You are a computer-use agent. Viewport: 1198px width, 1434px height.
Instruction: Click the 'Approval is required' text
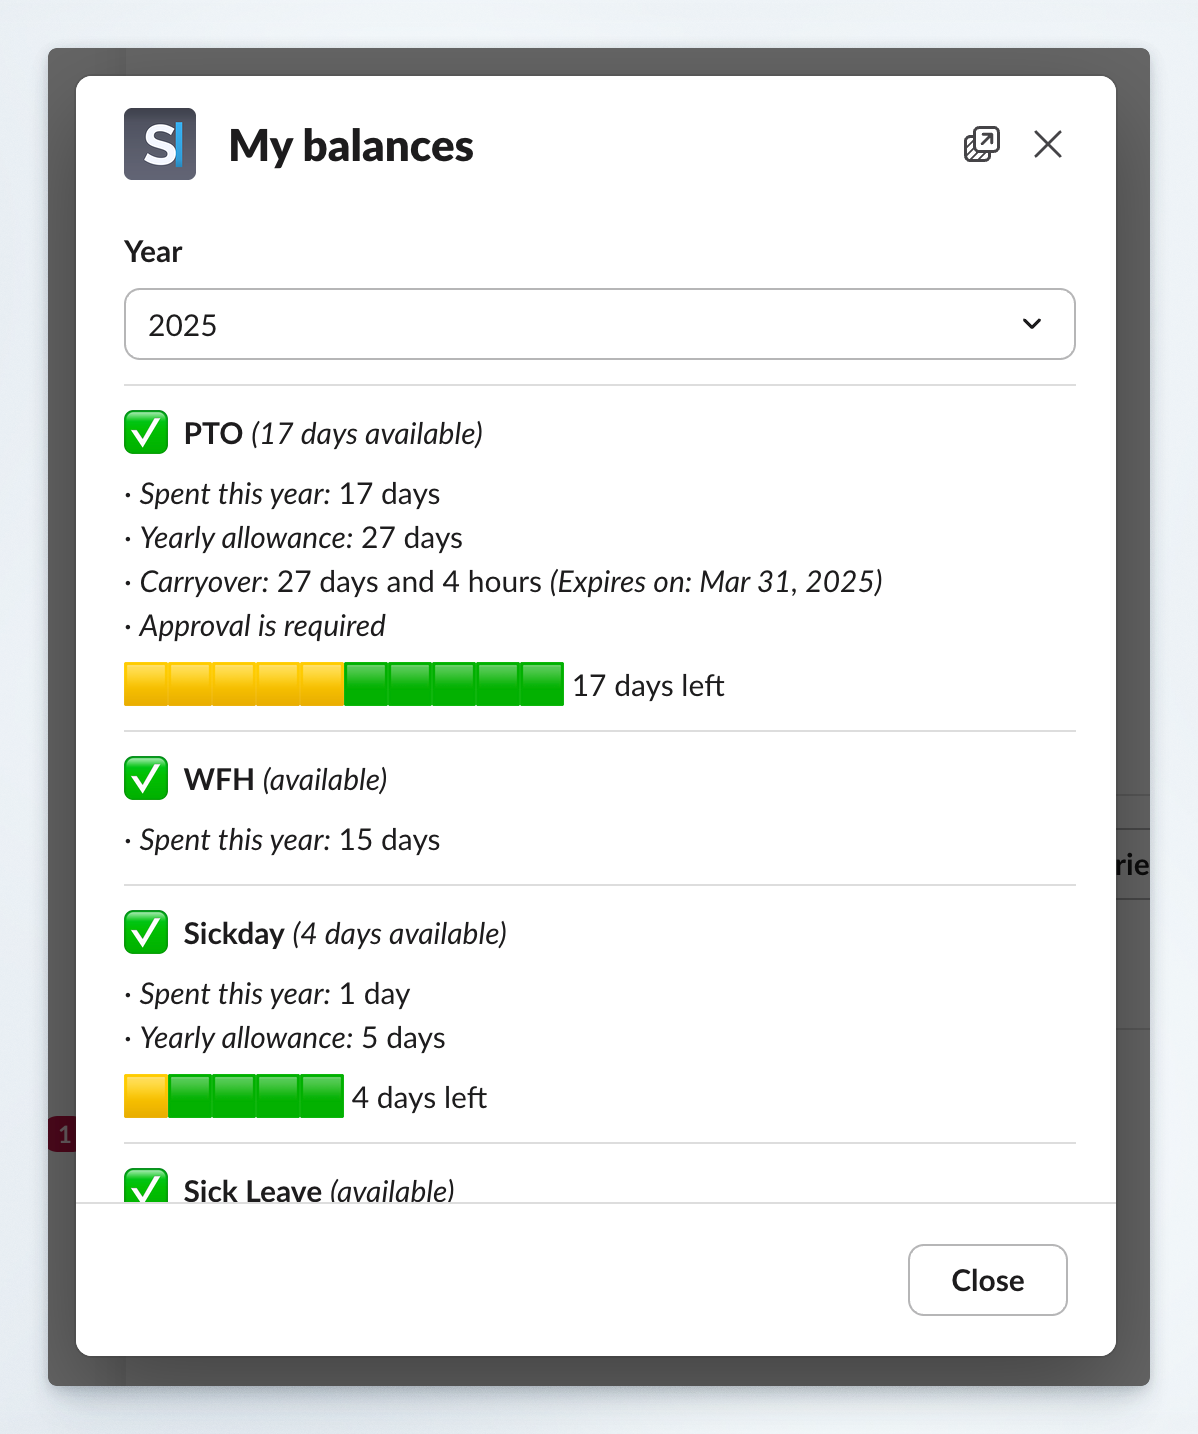coord(262,626)
